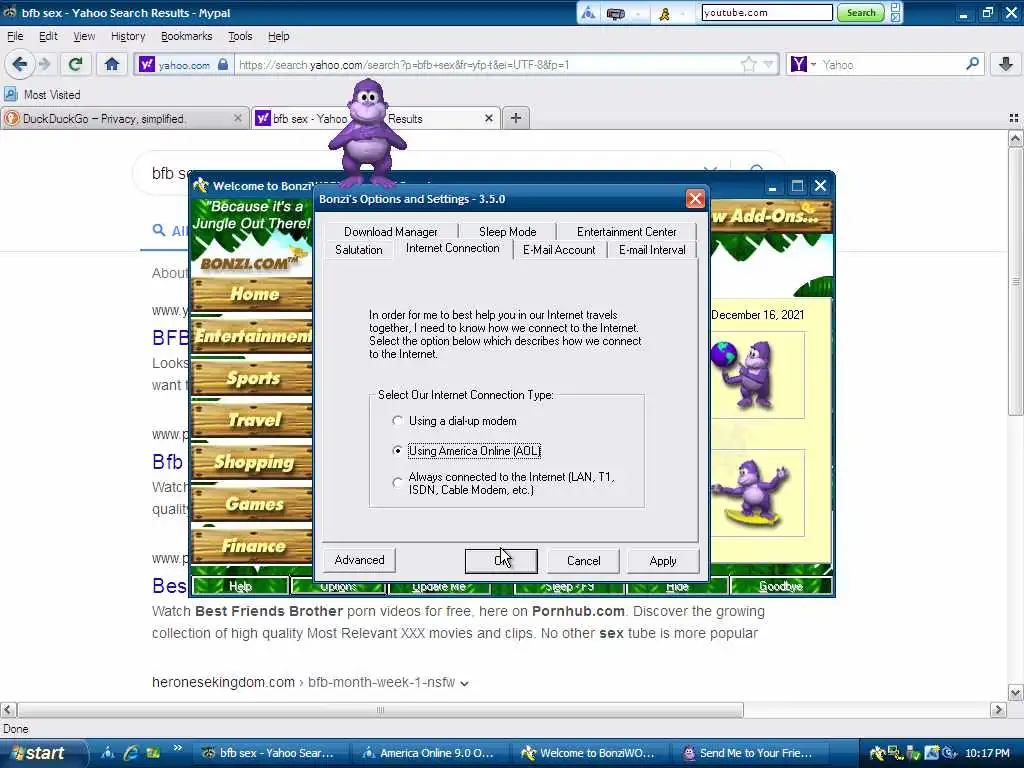Open Finance section in Bonzi window

coord(251,545)
